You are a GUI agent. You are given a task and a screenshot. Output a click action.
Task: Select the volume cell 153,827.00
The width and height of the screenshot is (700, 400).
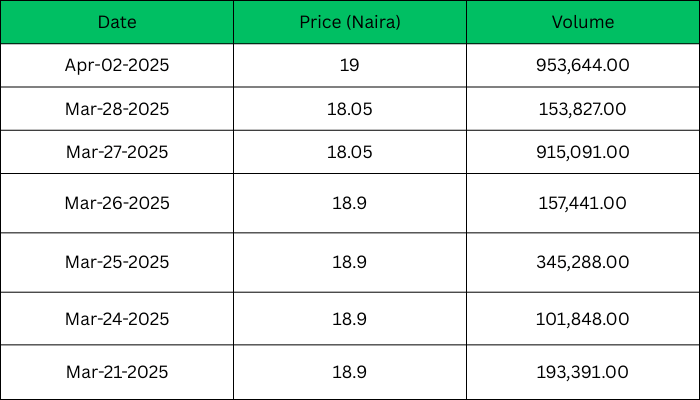click(x=583, y=109)
